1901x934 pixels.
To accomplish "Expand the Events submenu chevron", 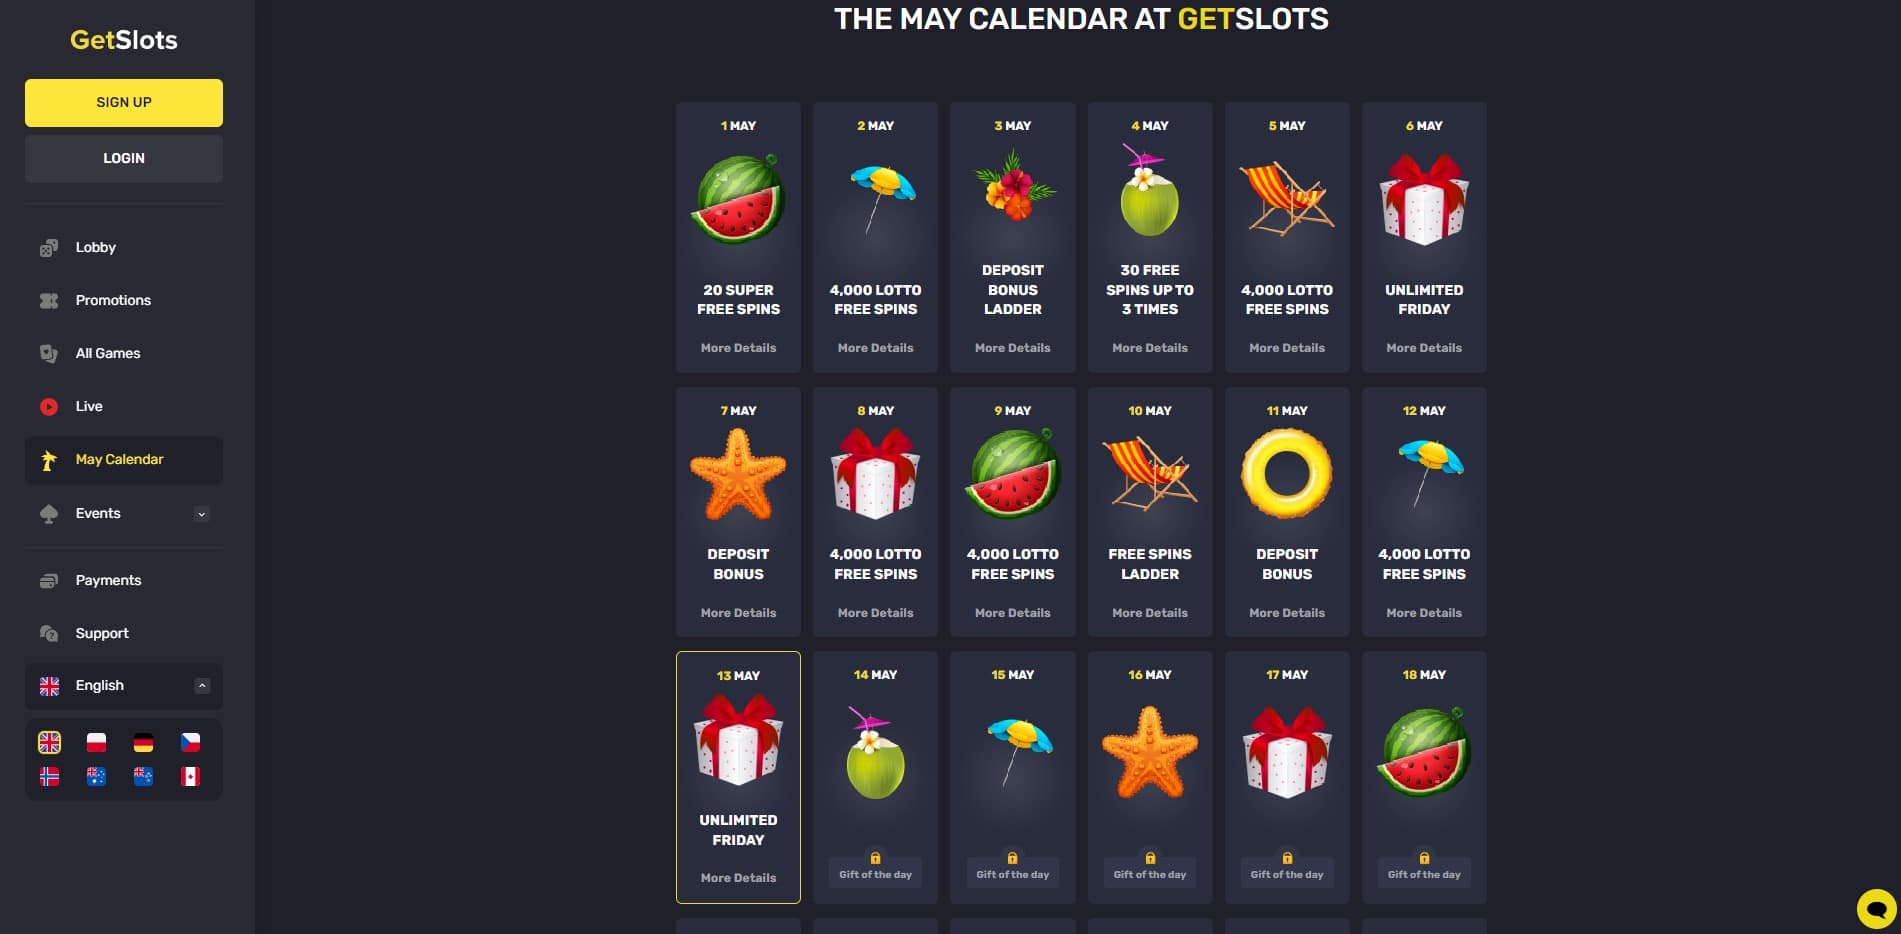I will click(x=202, y=514).
